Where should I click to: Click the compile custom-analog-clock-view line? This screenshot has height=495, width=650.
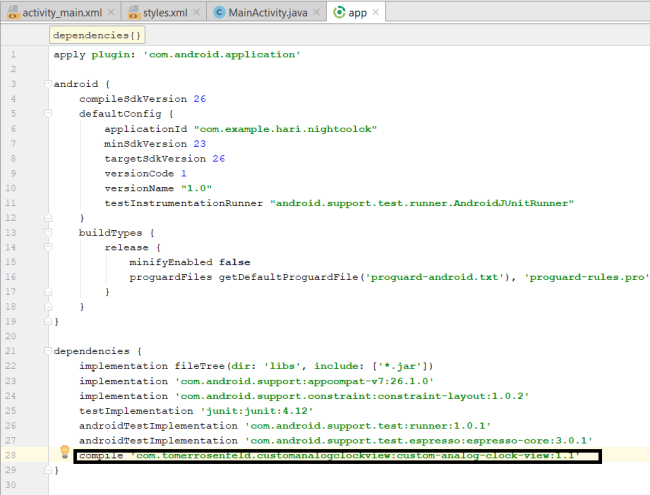point(337,456)
